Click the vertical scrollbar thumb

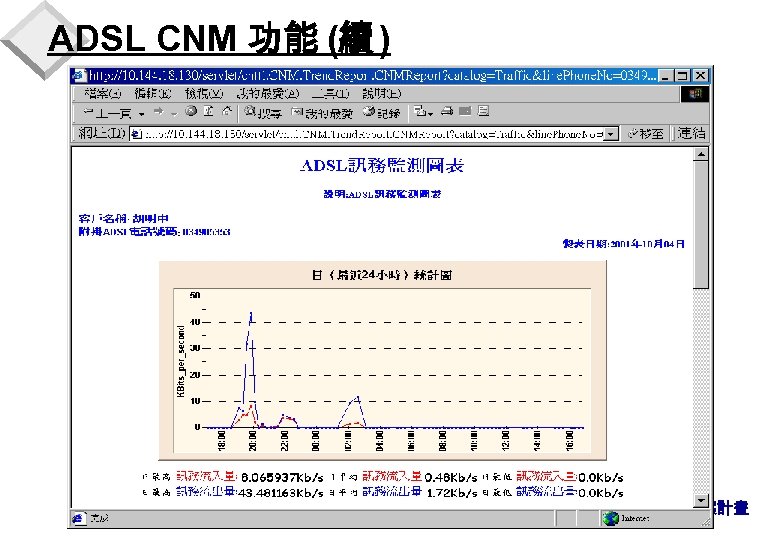(x=700, y=224)
